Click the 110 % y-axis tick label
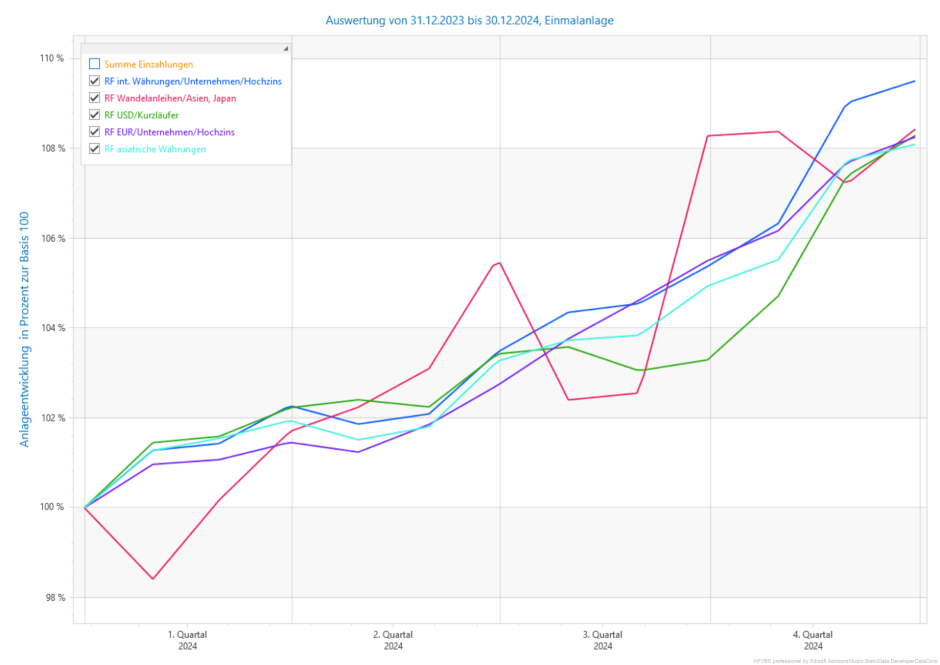This screenshot has width=940, height=665. click(x=53, y=58)
